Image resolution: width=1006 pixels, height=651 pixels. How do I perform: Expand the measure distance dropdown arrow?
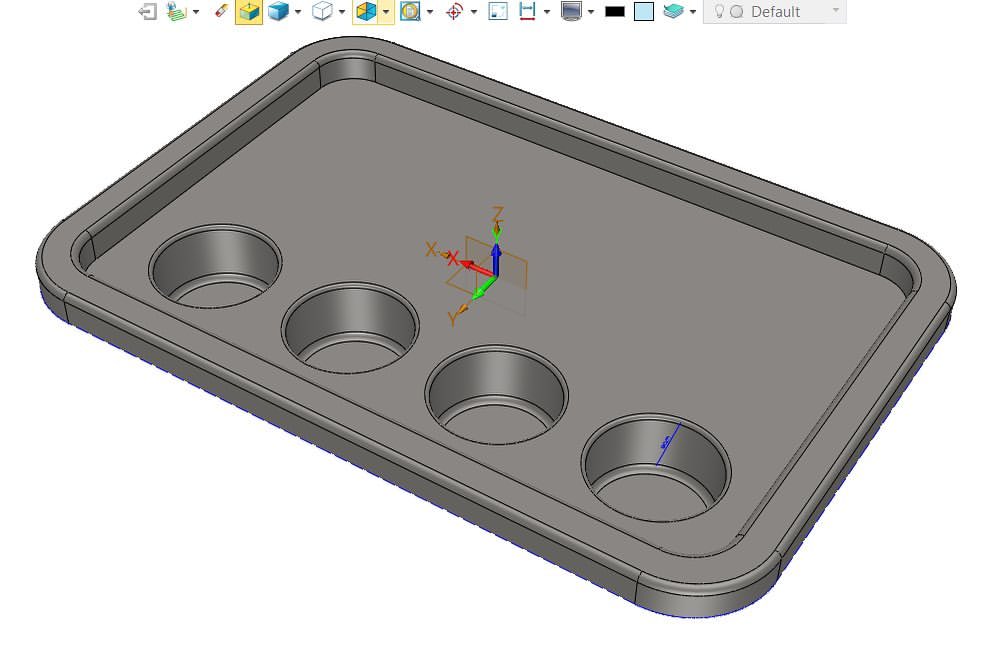547,12
